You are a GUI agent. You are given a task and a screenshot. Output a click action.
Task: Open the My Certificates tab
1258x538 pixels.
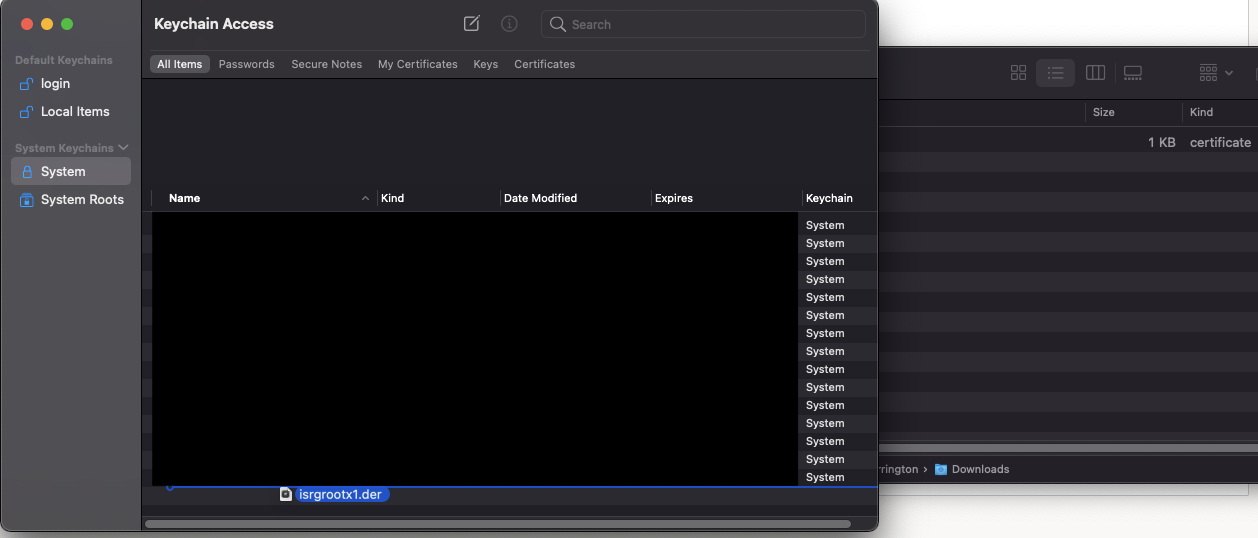pos(418,64)
